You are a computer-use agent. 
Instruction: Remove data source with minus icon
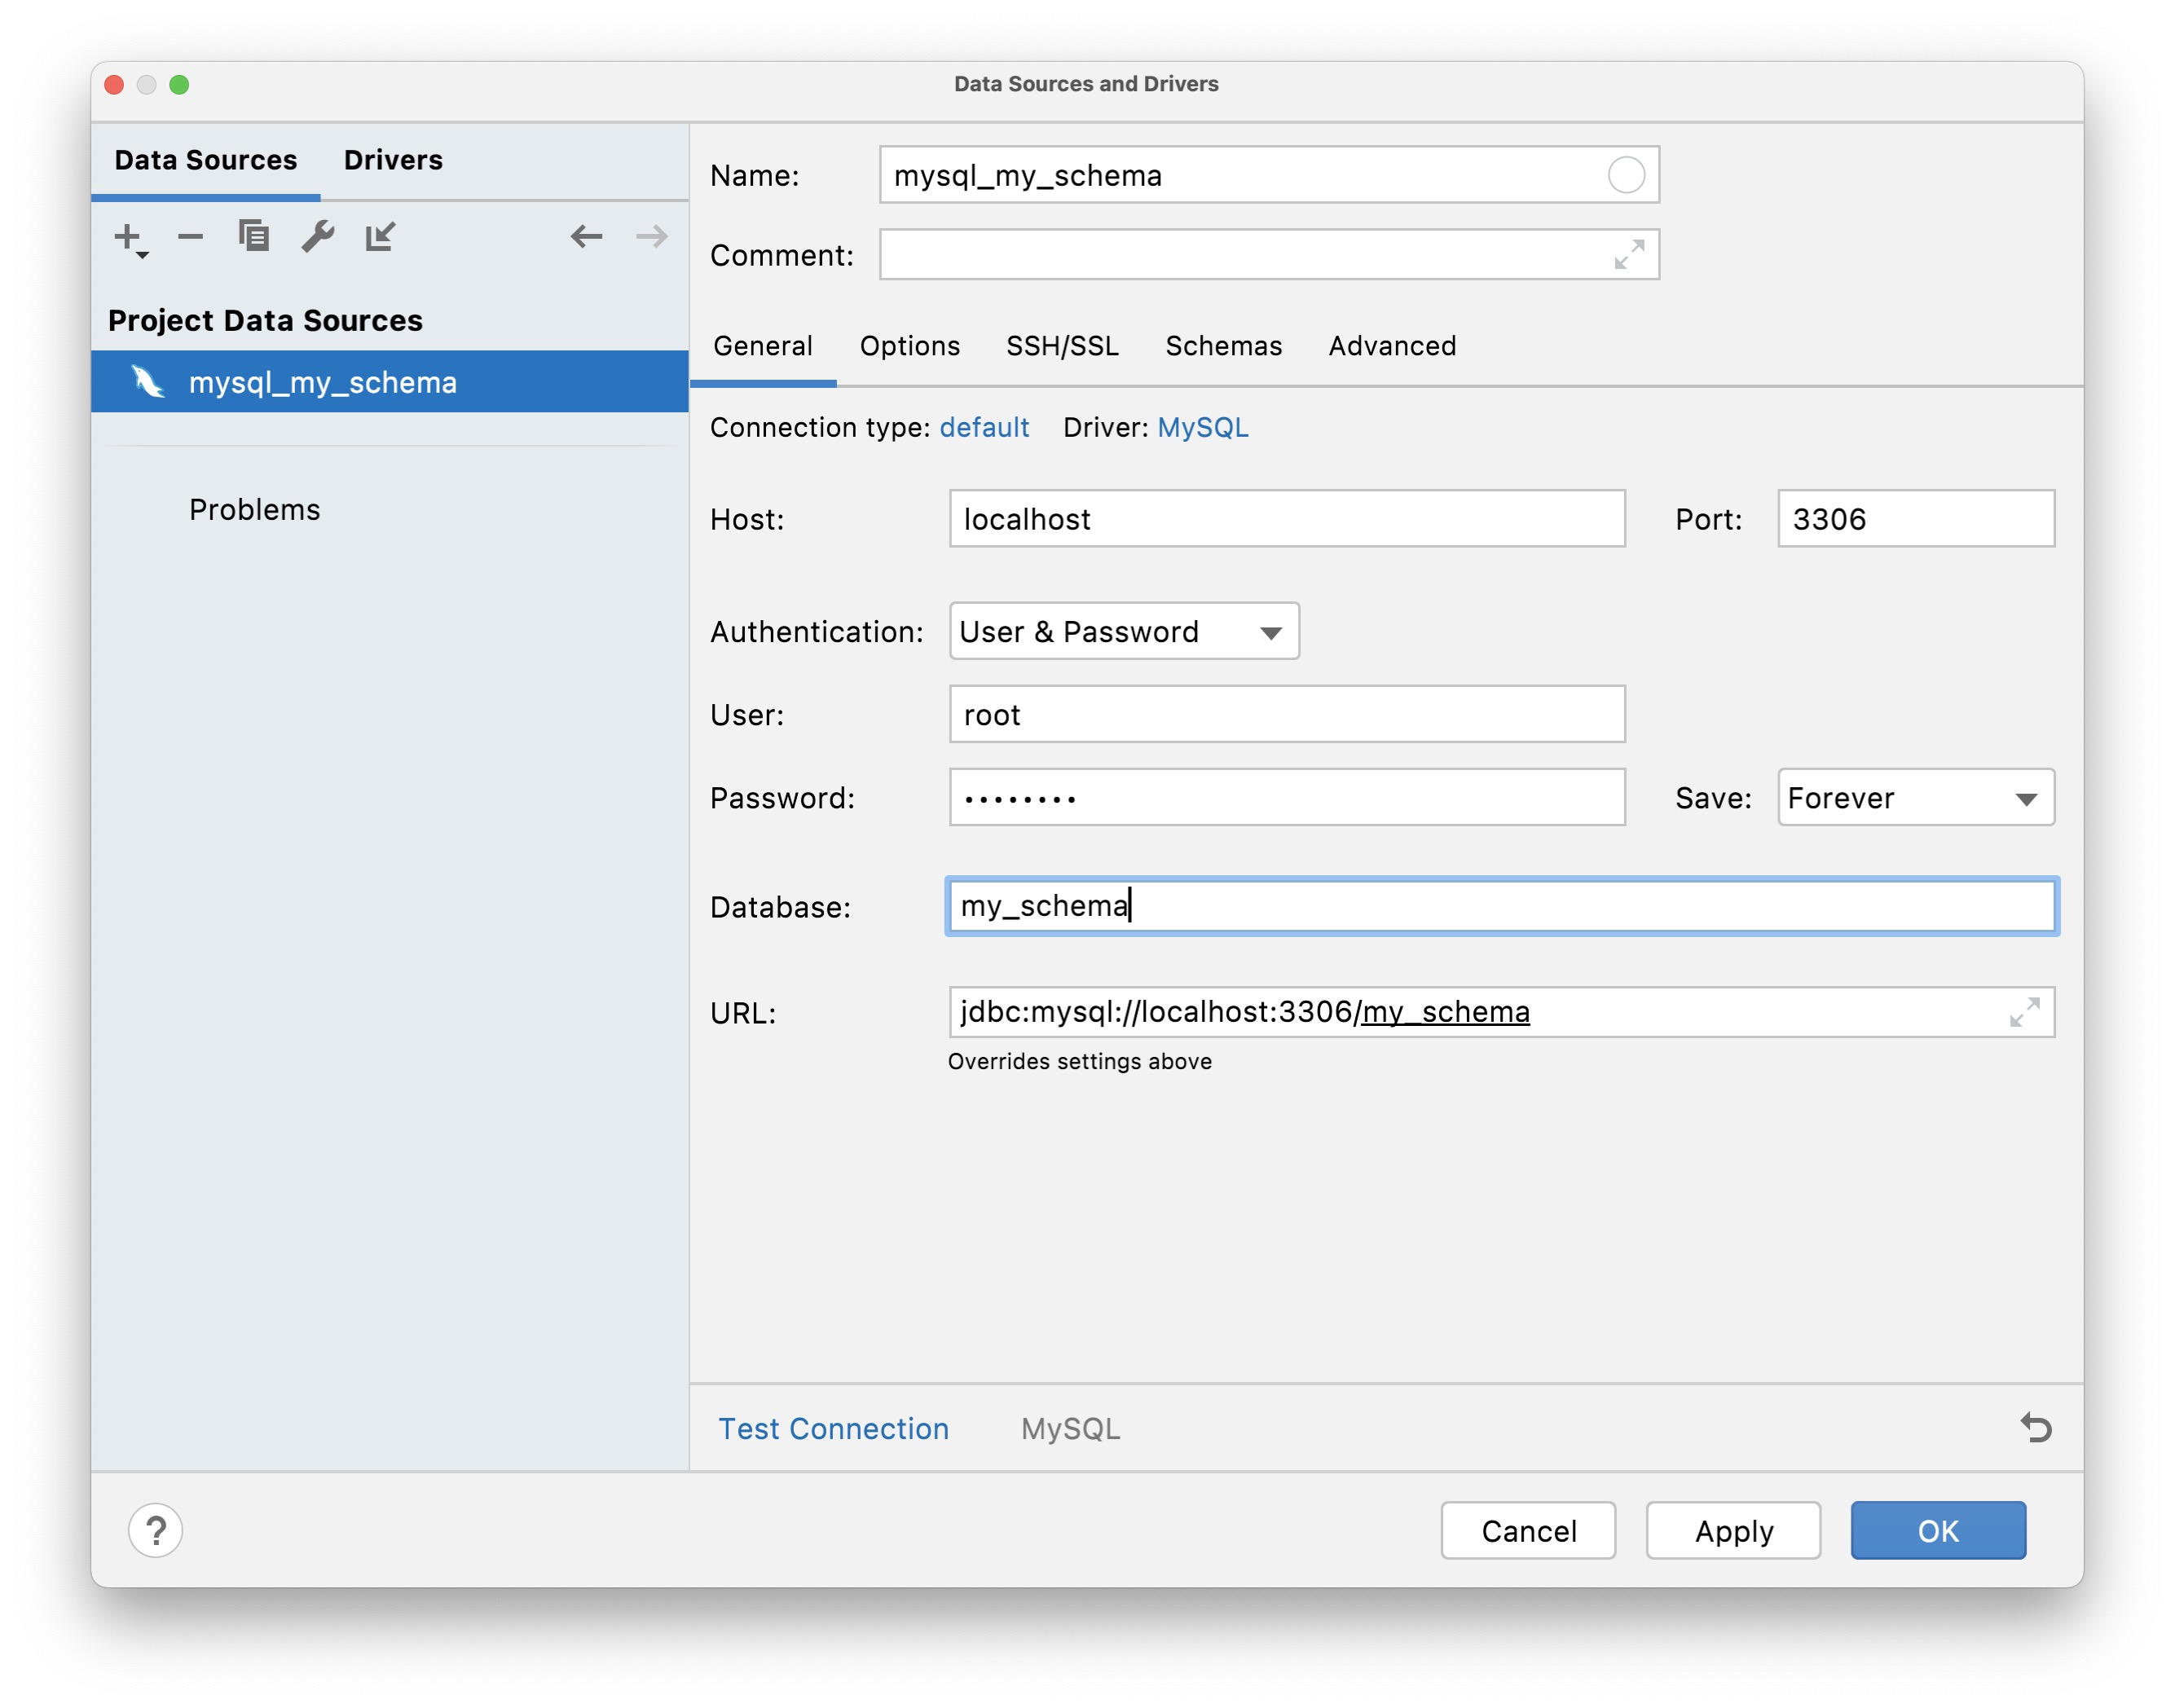point(190,237)
